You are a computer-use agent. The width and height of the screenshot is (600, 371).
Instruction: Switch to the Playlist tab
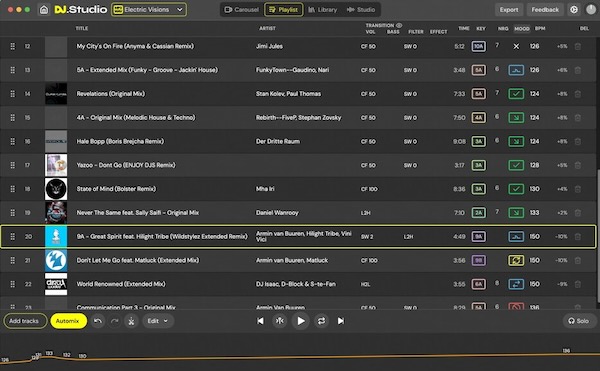[x=284, y=10]
